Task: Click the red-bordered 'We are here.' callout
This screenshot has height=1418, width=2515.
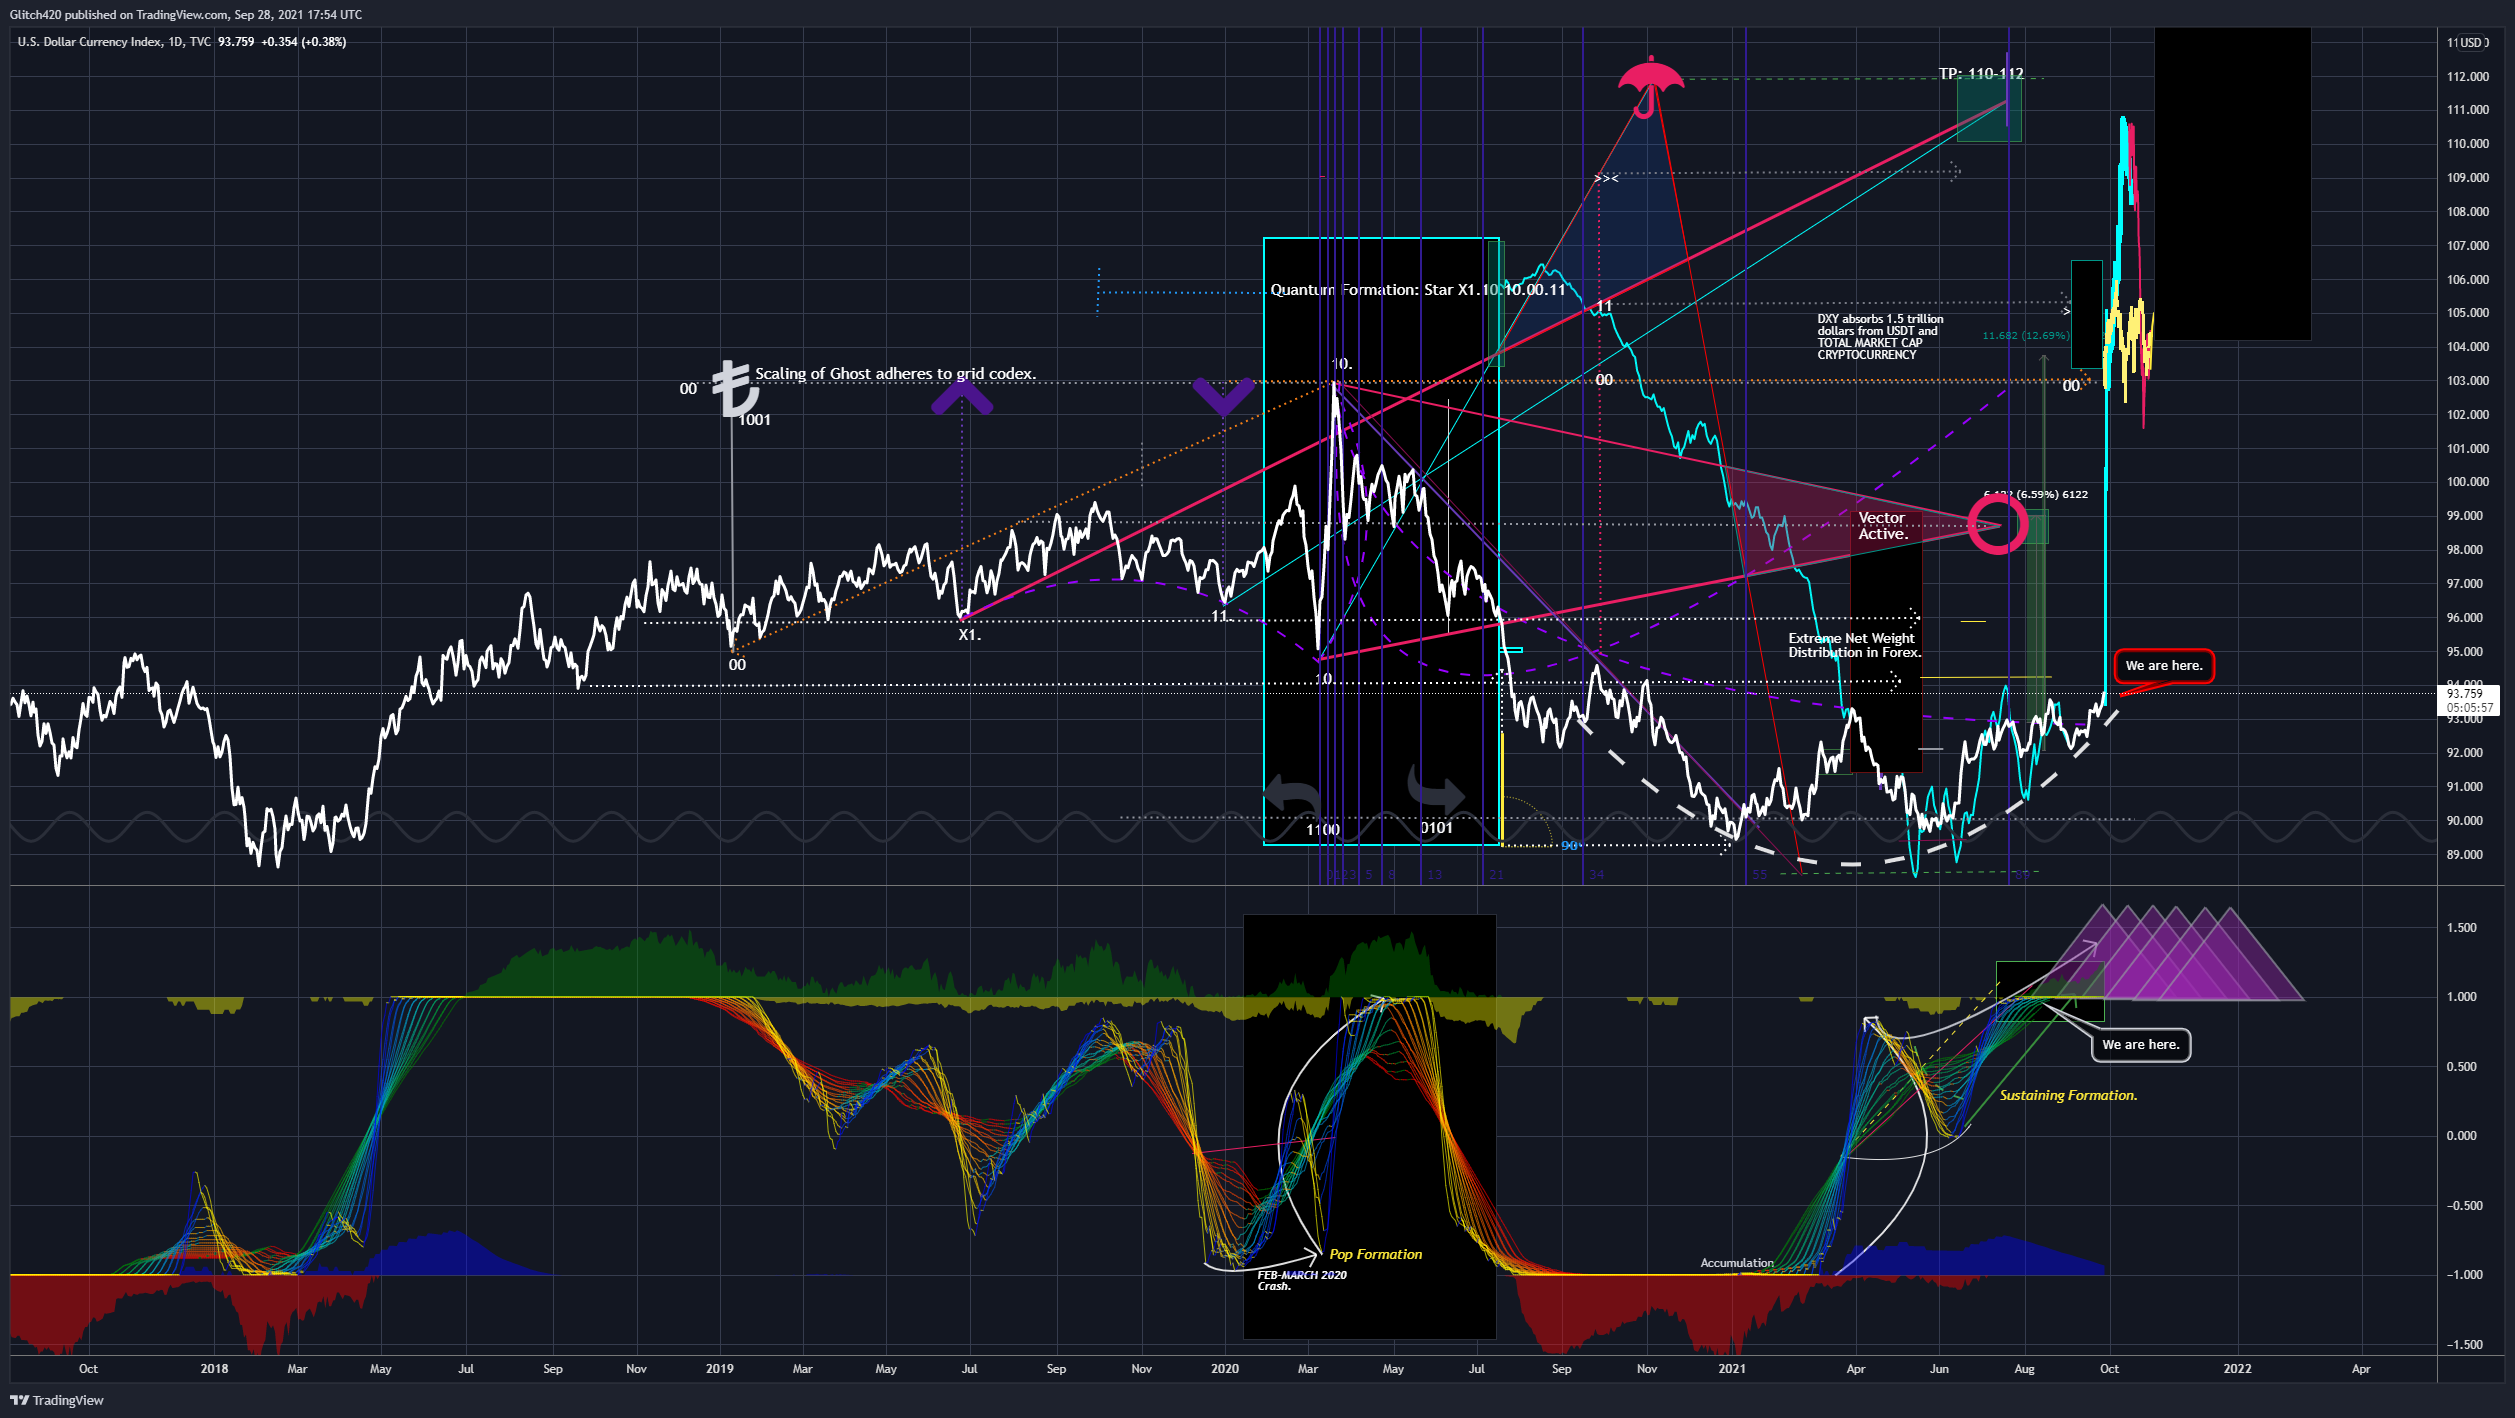Action: pyautogui.click(x=2164, y=666)
